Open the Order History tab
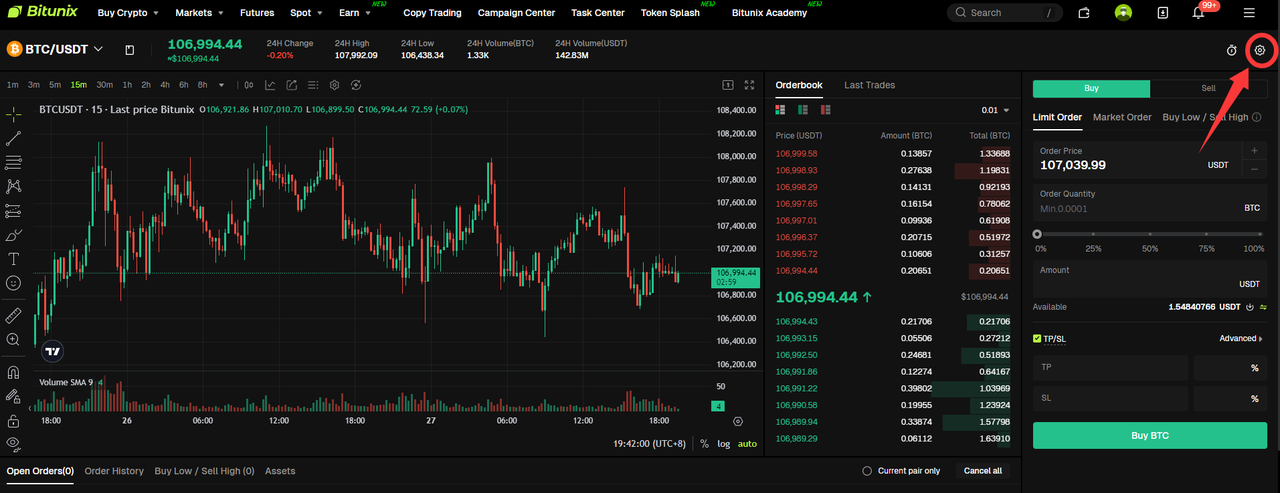Viewport: 1280px width, 493px height. (x=114, y=471)
